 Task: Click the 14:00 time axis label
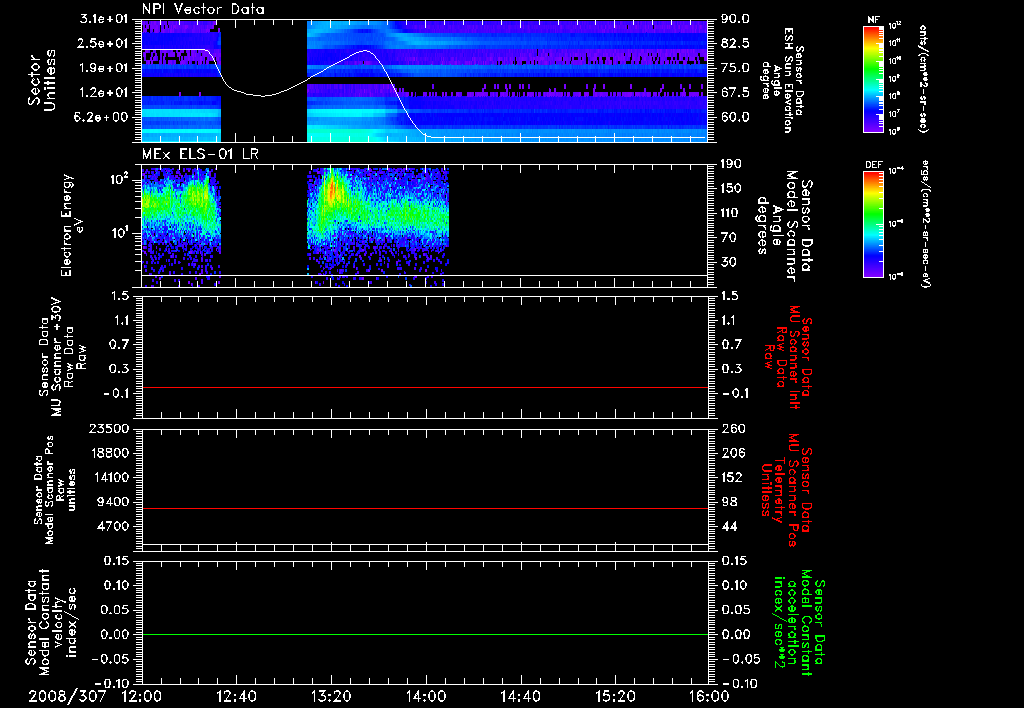click(426, 696)
